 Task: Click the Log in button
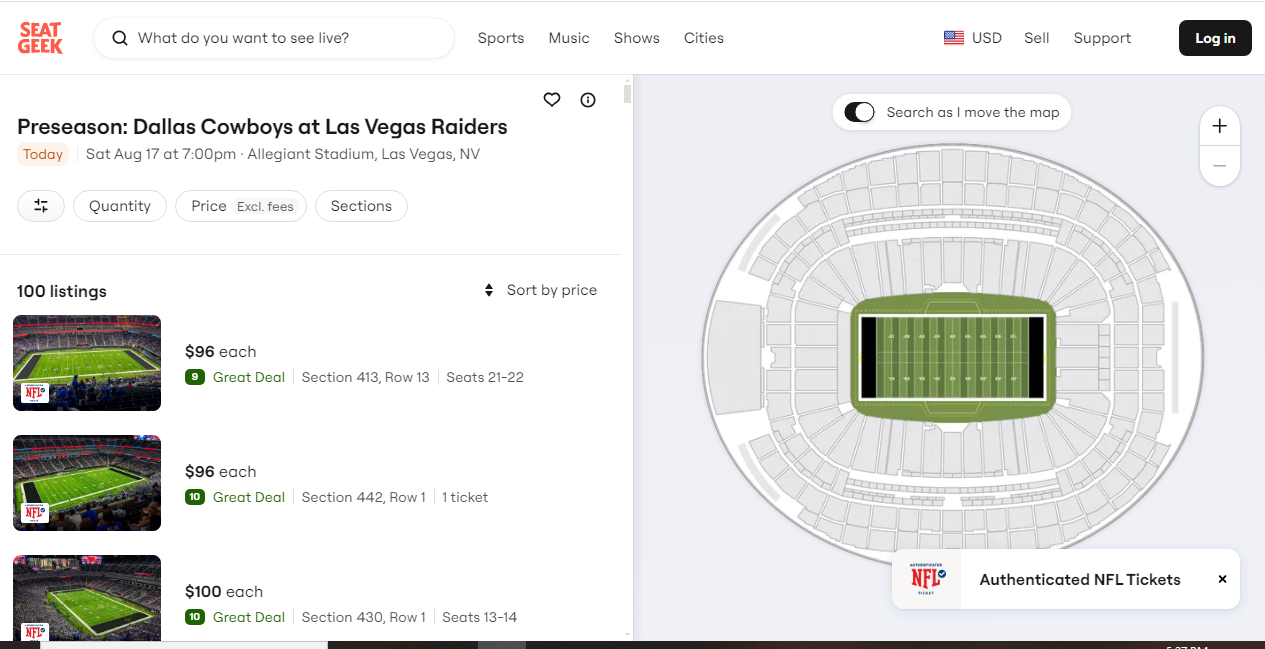tap(1215, 38)
